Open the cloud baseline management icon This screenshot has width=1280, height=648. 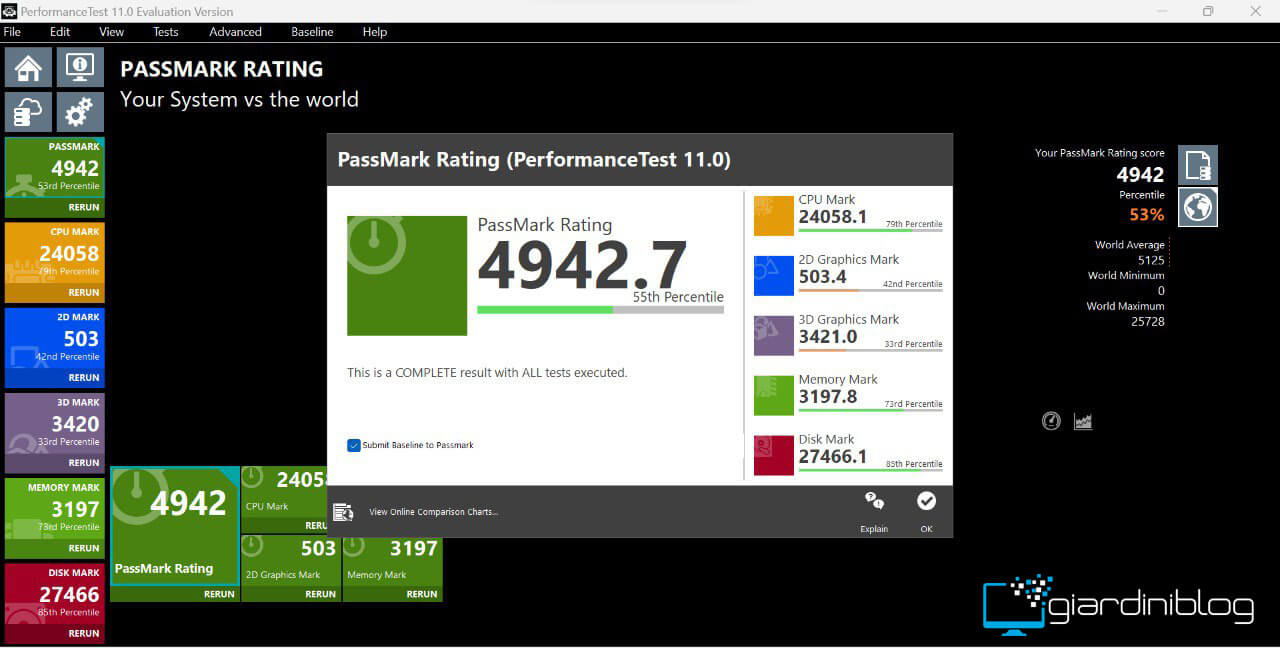click(x=28, y=112)
